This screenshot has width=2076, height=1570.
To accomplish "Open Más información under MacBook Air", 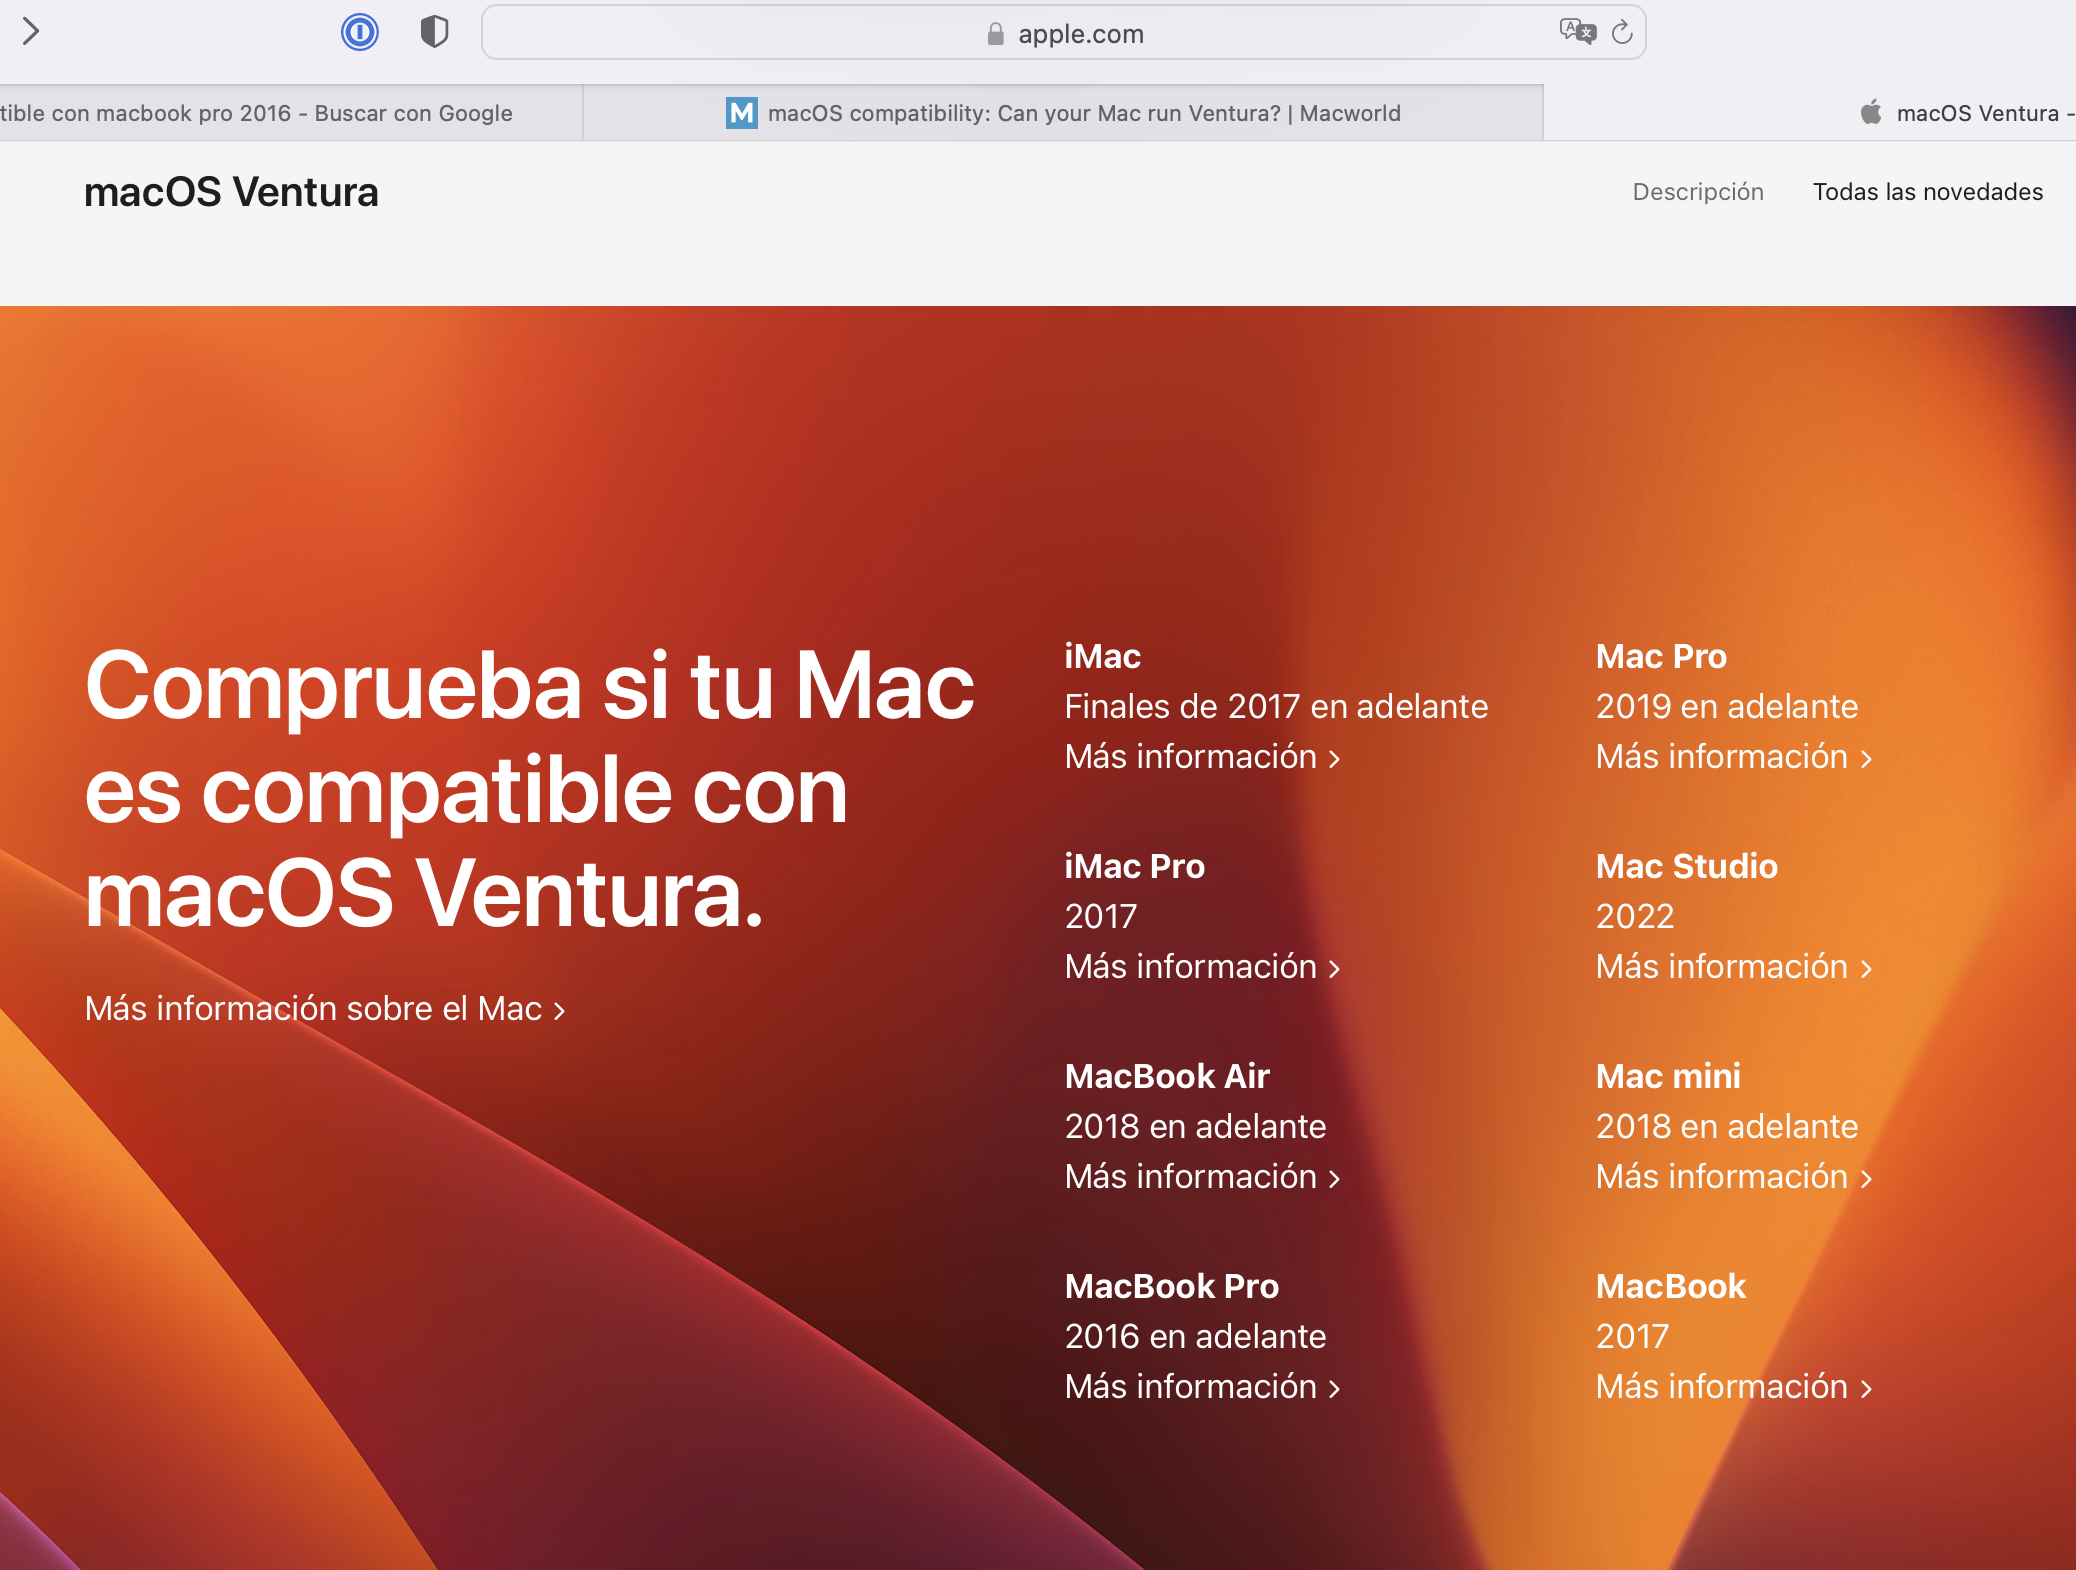I will 1202,1177.
